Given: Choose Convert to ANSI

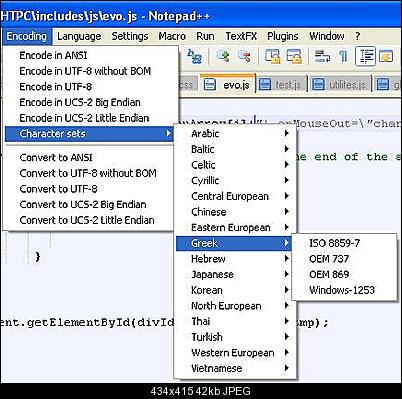Looking at the screenshot, I should 89,157.
